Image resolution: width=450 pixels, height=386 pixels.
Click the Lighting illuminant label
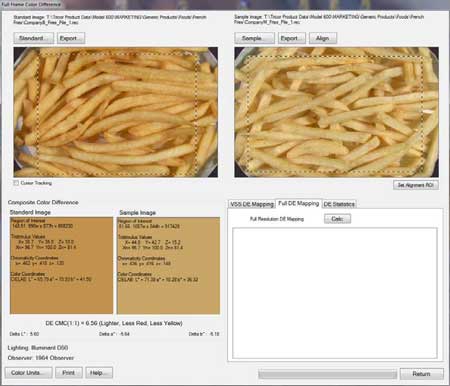pyautogui.click(x=38, y=348)
